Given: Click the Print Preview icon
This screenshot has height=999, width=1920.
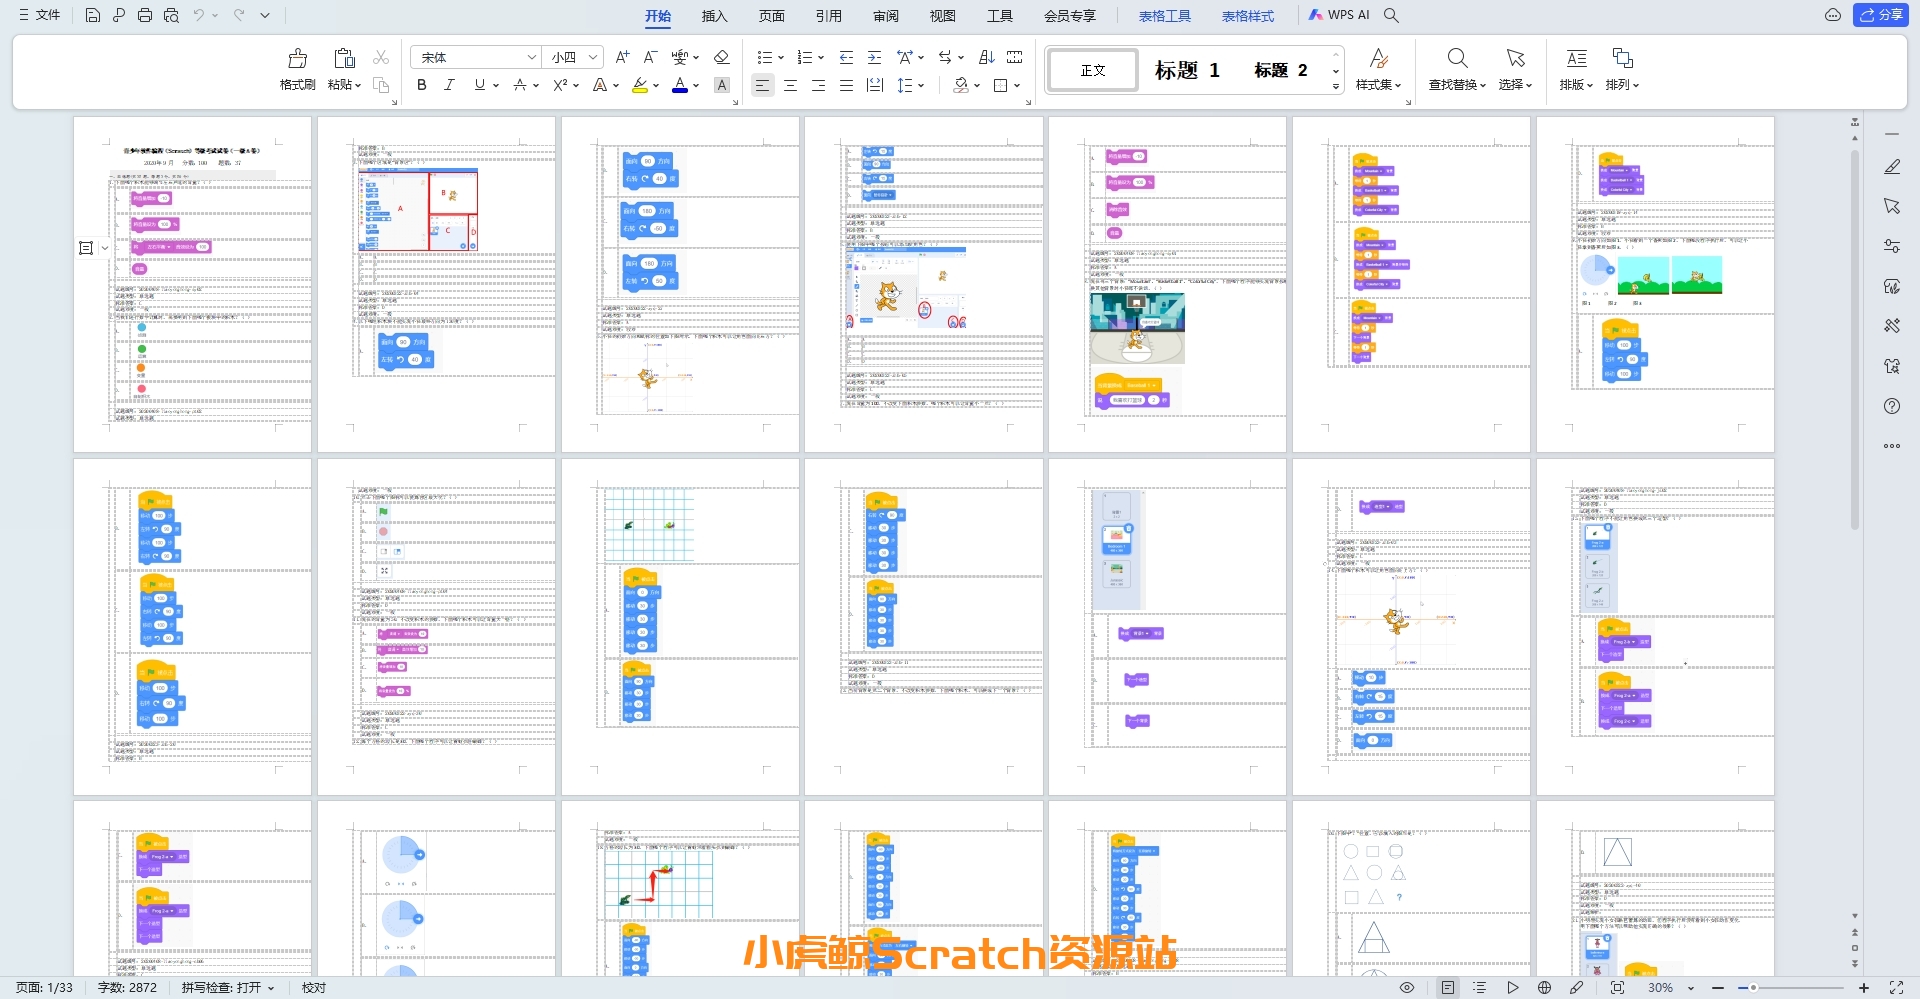Looking at the screenshot, I should [171, 15].
